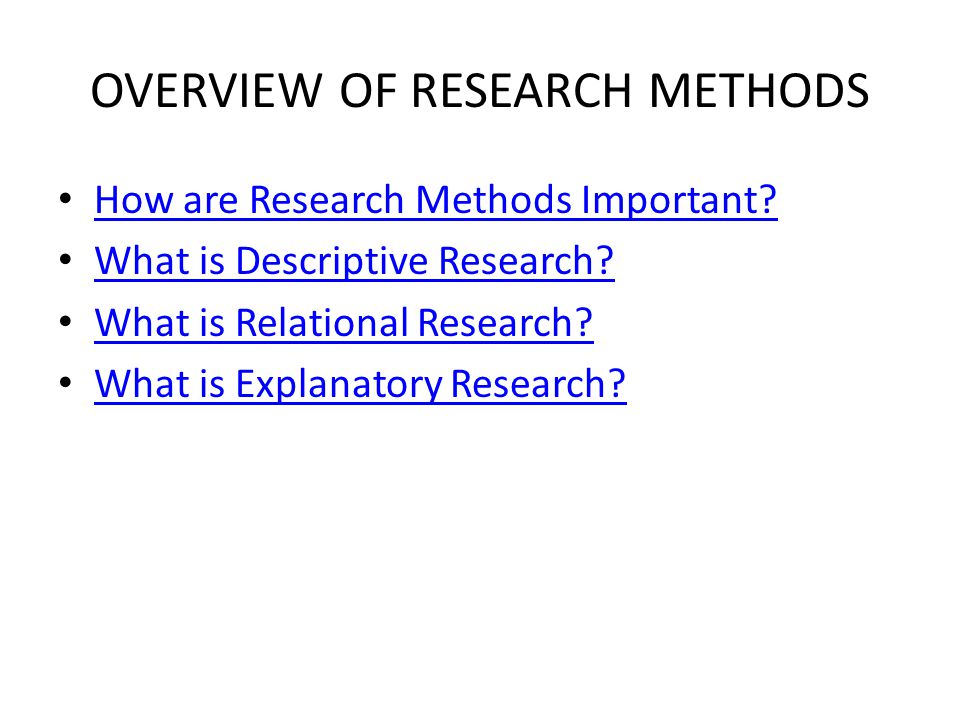Click the bullet before the Relational Research link

tap(66, 321)
